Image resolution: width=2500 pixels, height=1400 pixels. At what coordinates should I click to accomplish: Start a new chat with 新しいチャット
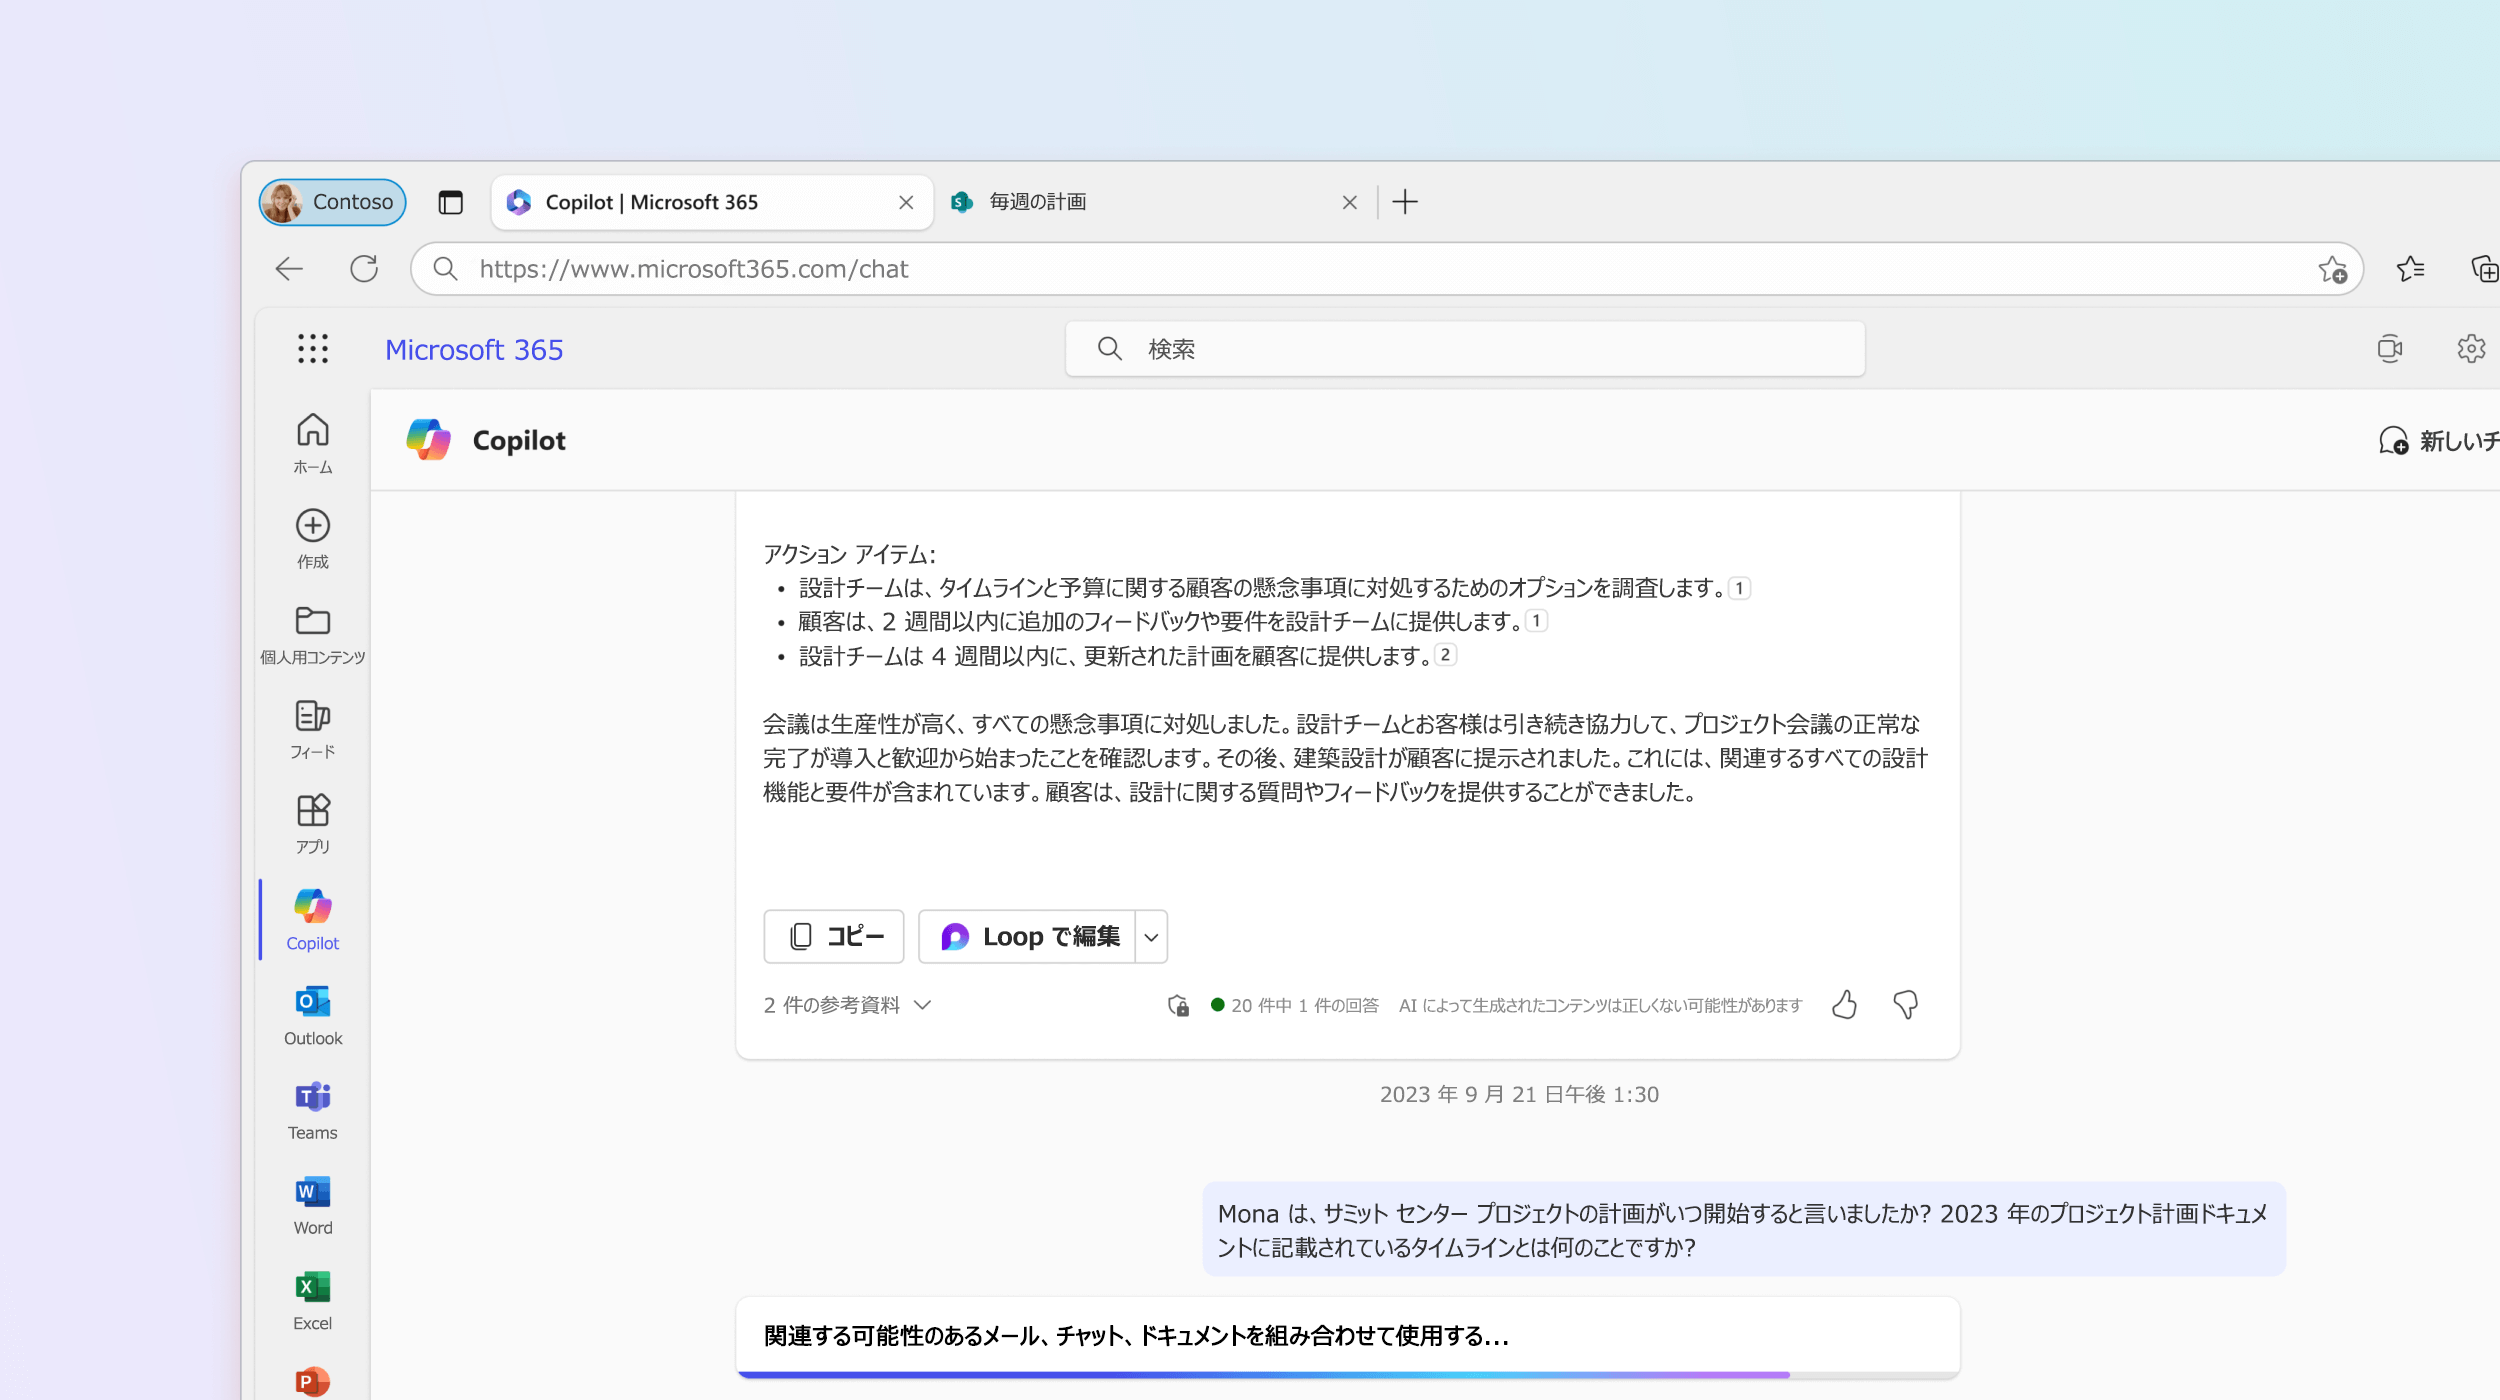pos(2439,441)
